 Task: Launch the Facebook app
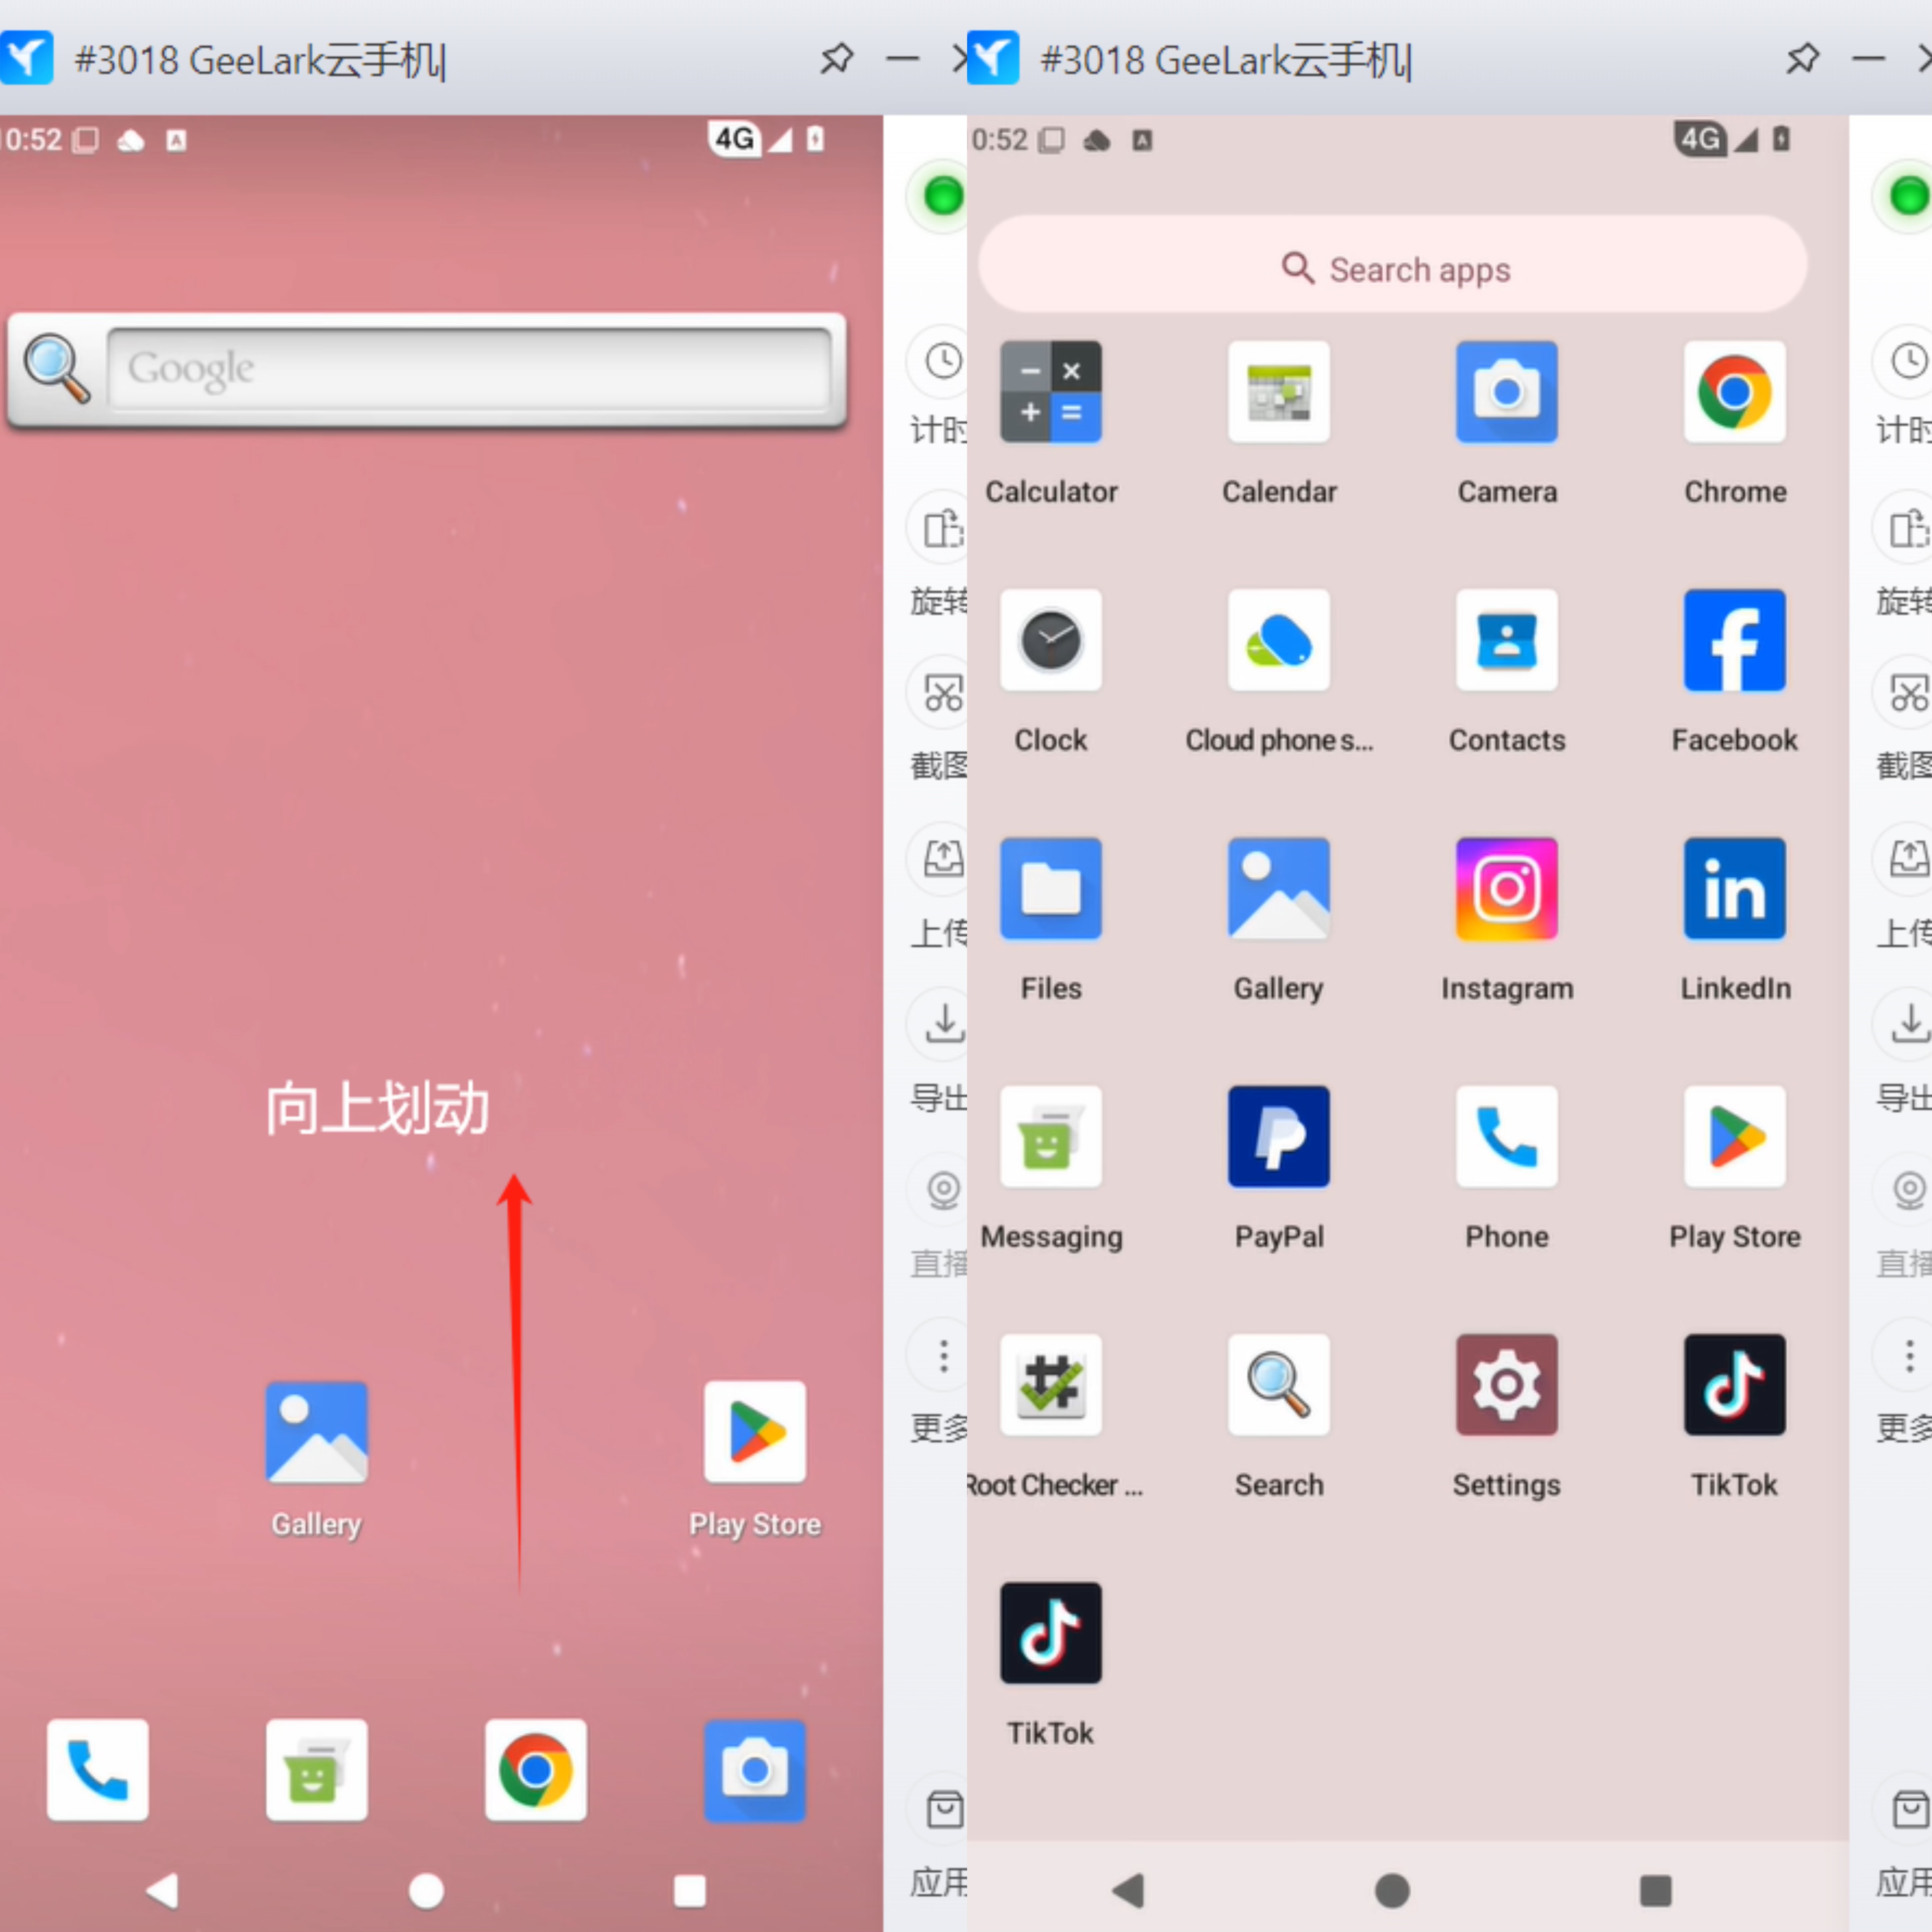tap(1735, 640)
